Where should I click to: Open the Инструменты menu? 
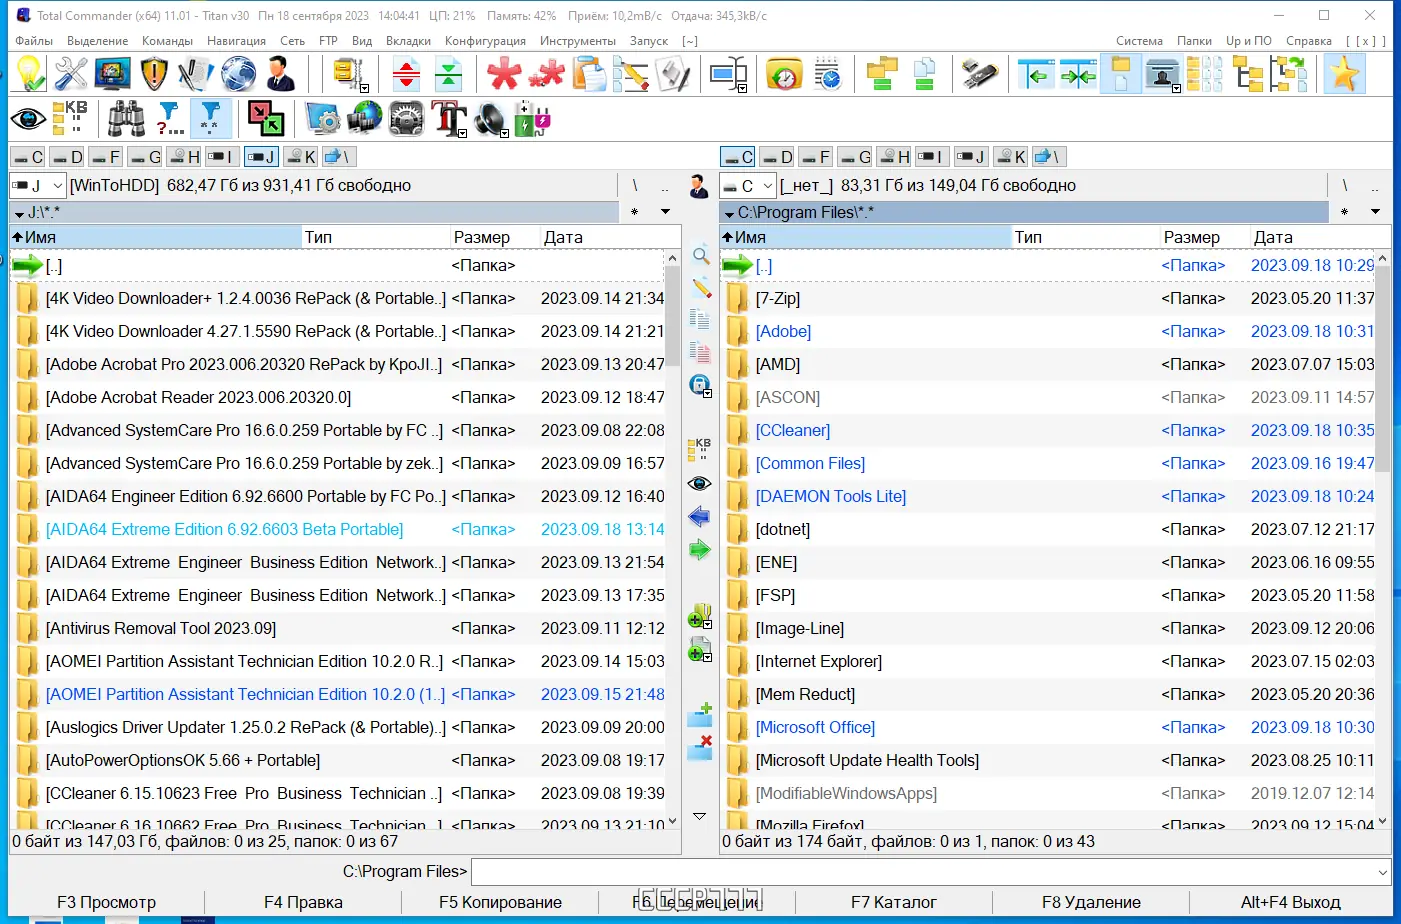pyautogui.click(x=578, y=41)
